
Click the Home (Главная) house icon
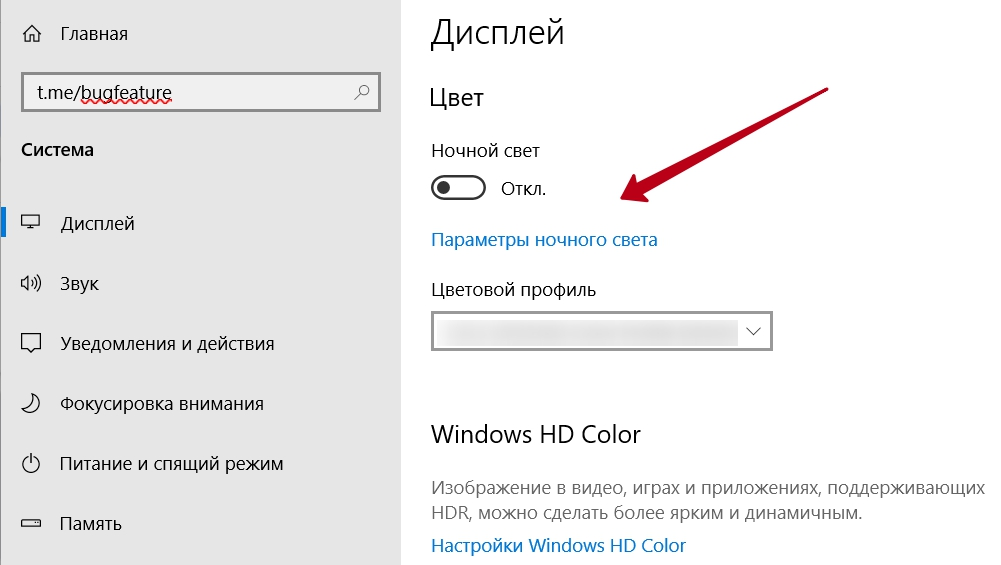[31, 33]
